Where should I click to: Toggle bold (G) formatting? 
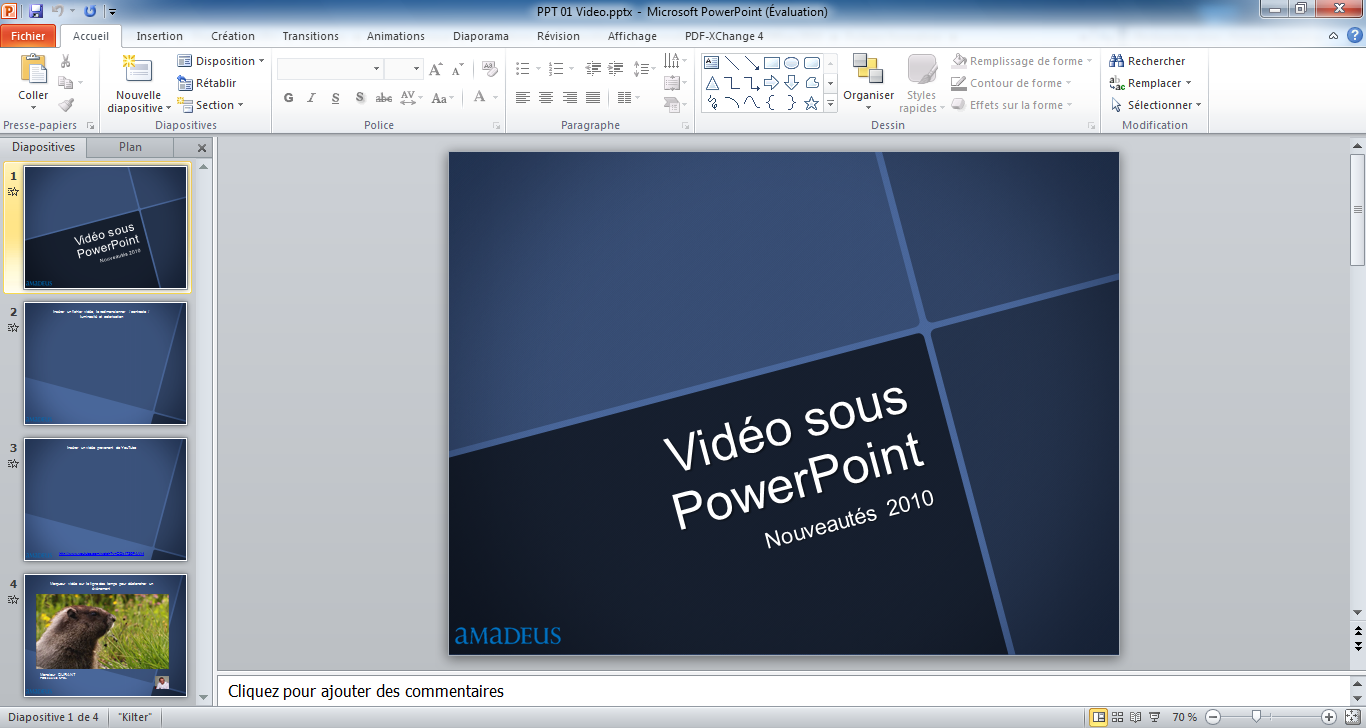pos(289,98)
